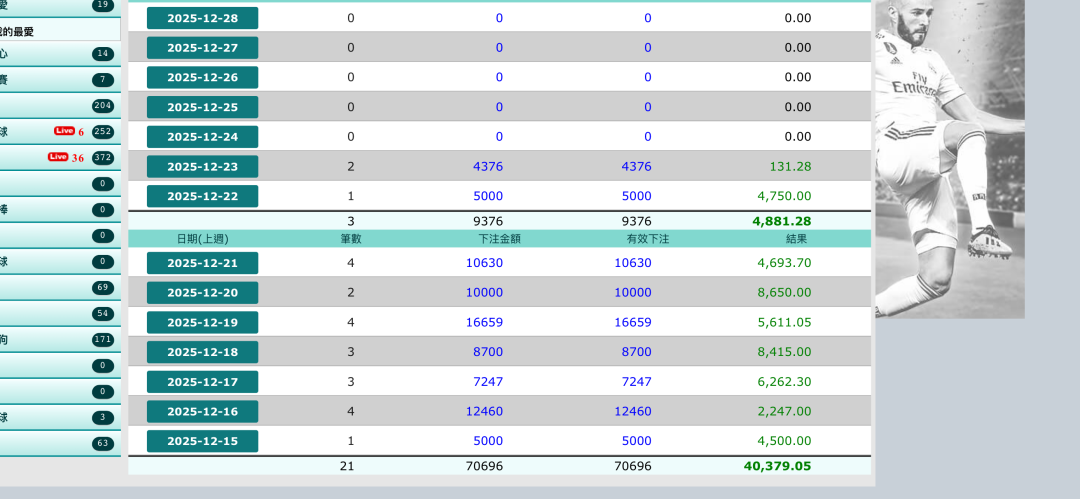Open the 2025-12-28 daily report
The width and height of the screenshot is (1080, 499).
click(202, 18)
